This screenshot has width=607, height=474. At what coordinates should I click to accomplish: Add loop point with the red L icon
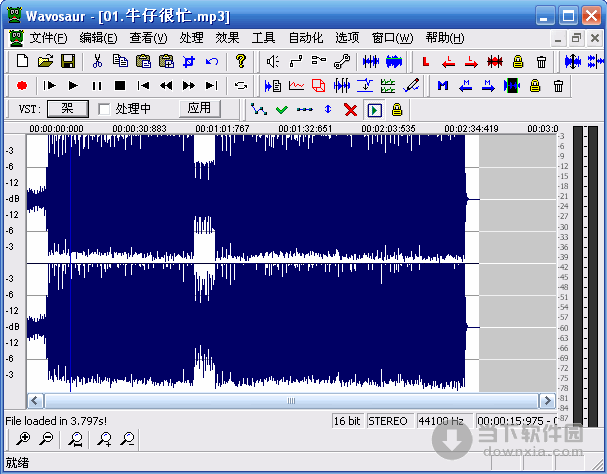pos(426,61)
